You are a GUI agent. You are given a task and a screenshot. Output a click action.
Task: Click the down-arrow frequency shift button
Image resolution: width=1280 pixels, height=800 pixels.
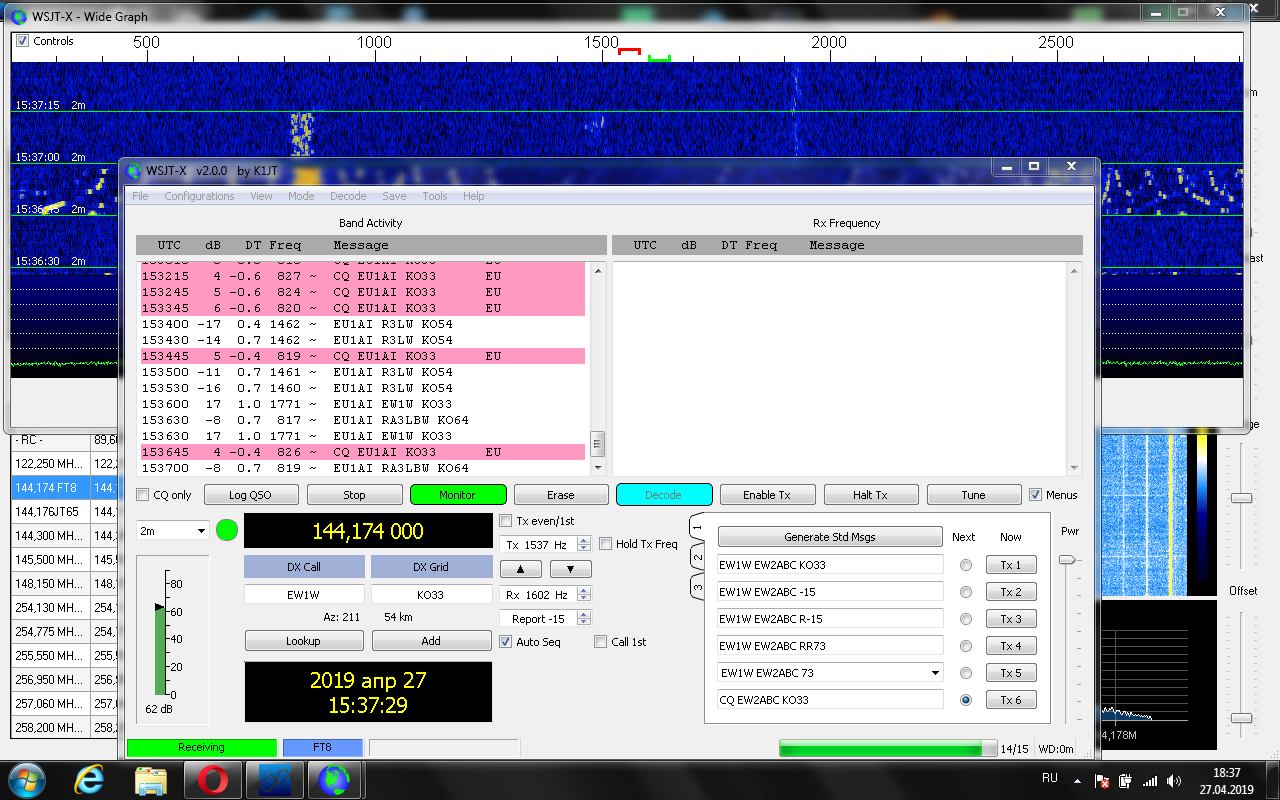pos(570,569)
